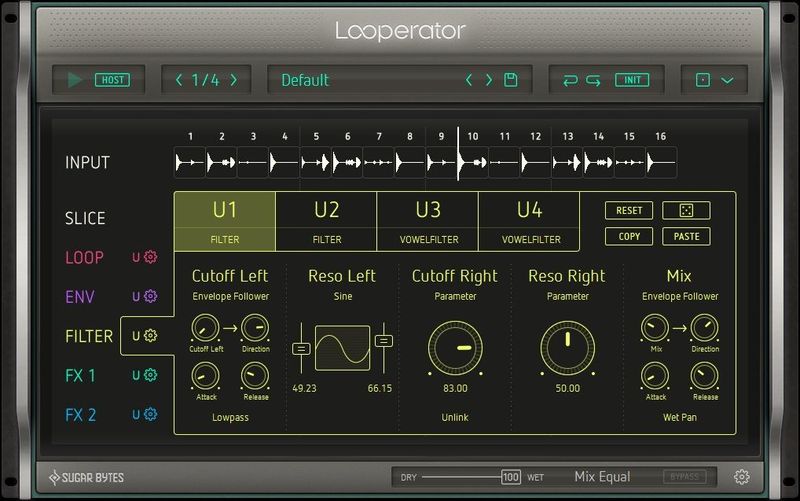800x501 pixels.
Task: Open LOOP row gear settings
Action: 151,257
